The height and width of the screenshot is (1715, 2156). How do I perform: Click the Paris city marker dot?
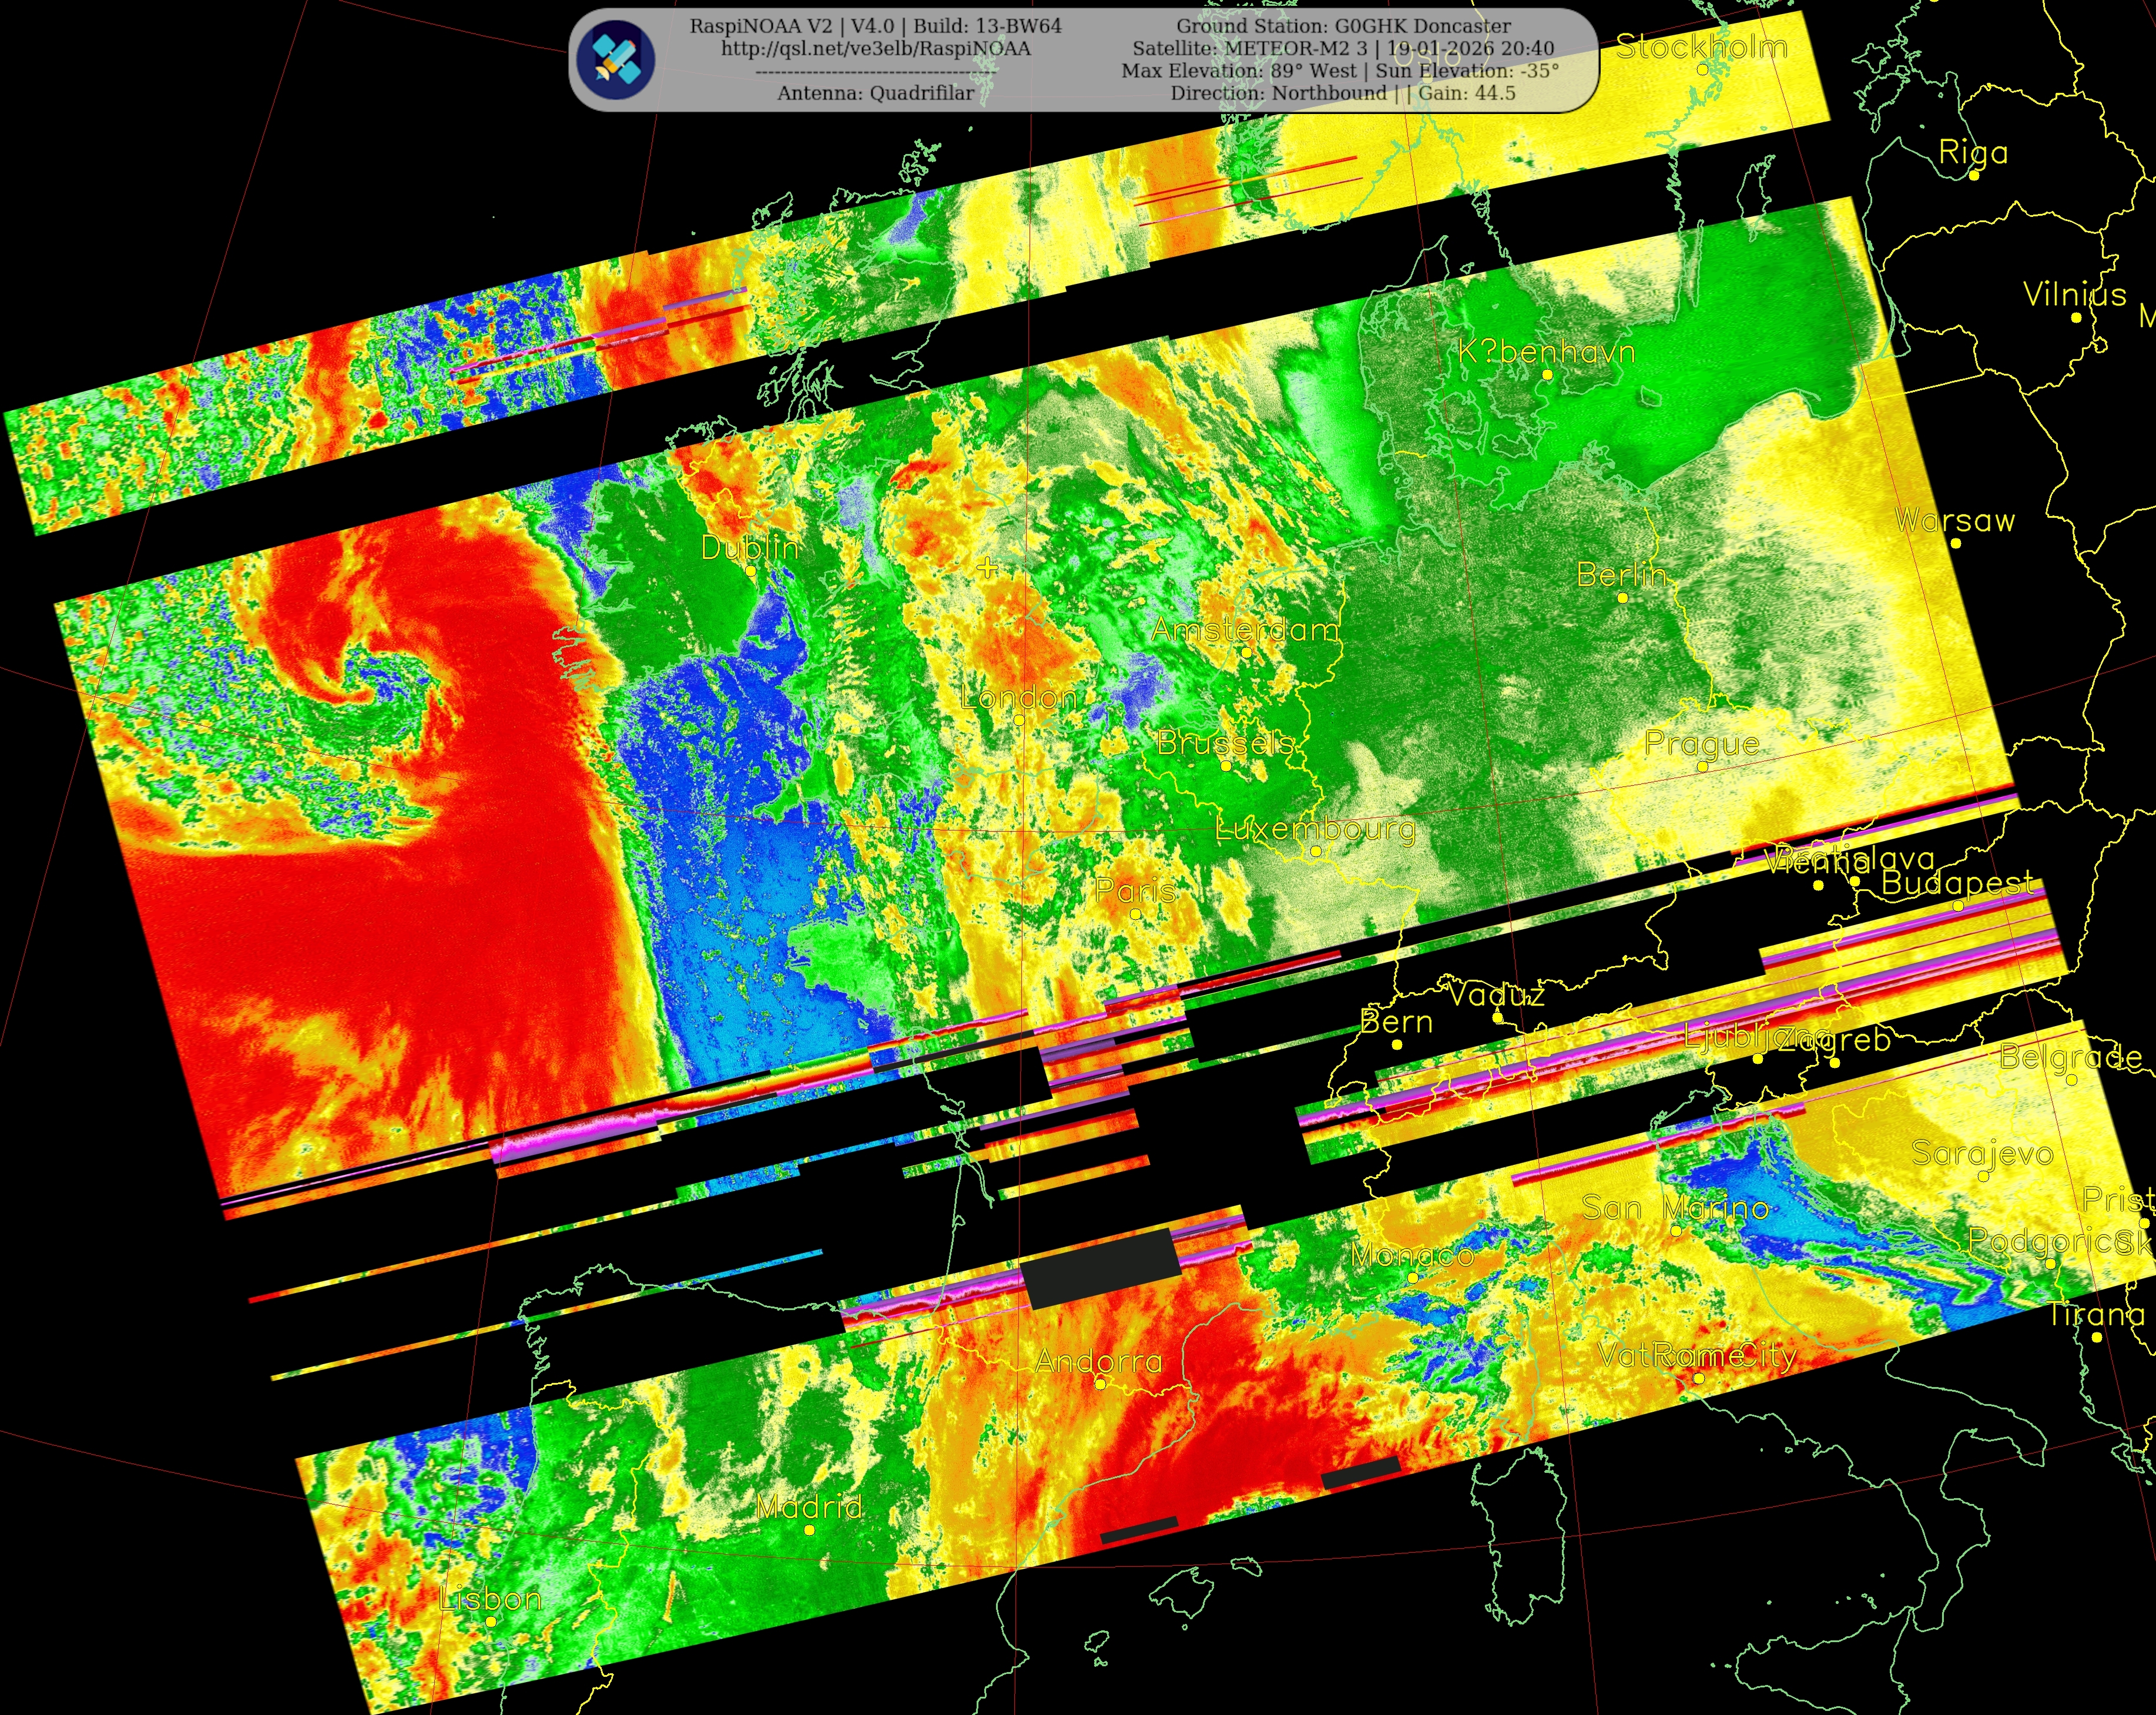point(1135,914)
